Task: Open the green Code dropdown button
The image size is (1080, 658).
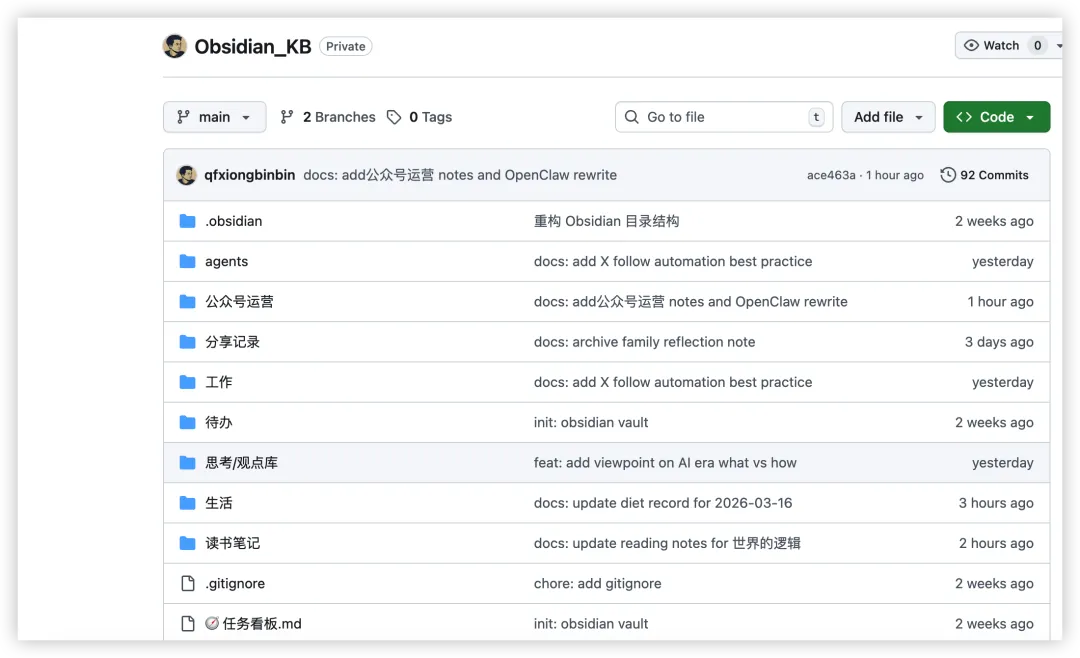Action: (x=996, y=117)
